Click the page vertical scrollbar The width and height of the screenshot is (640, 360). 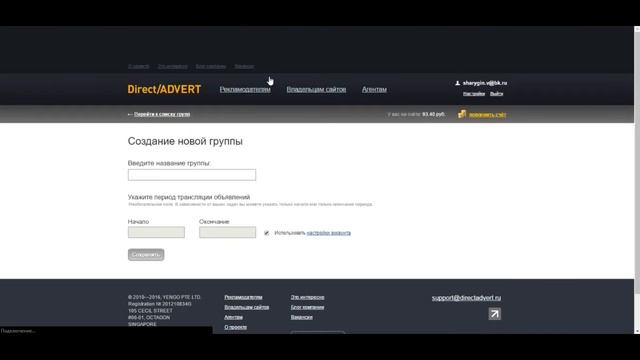click(x=637, y=180)
